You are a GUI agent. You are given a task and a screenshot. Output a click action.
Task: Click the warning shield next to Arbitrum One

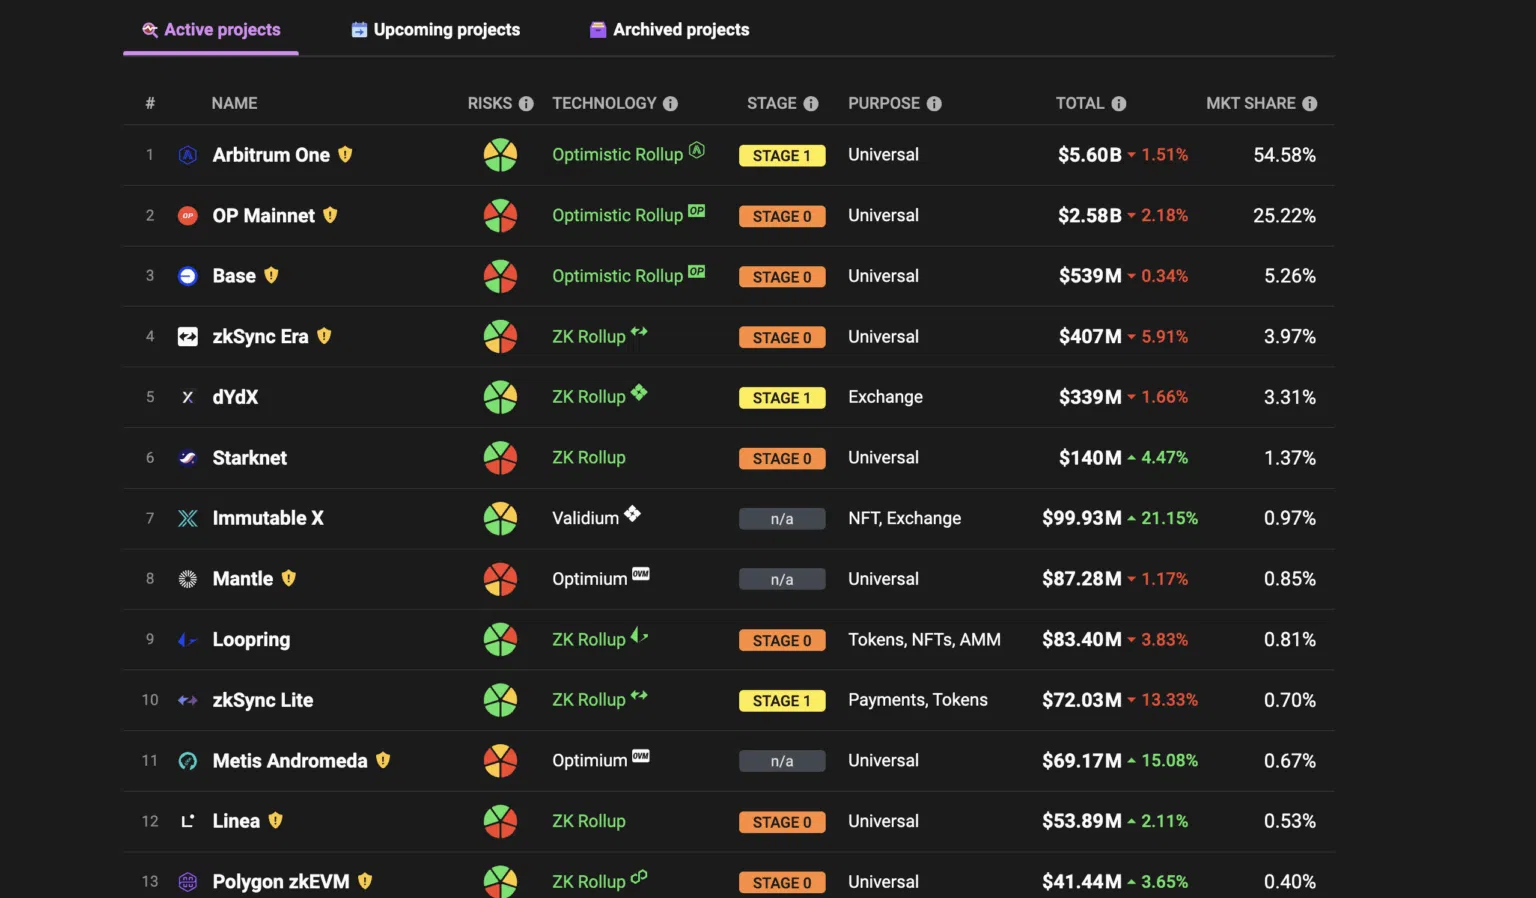[345, 154]
